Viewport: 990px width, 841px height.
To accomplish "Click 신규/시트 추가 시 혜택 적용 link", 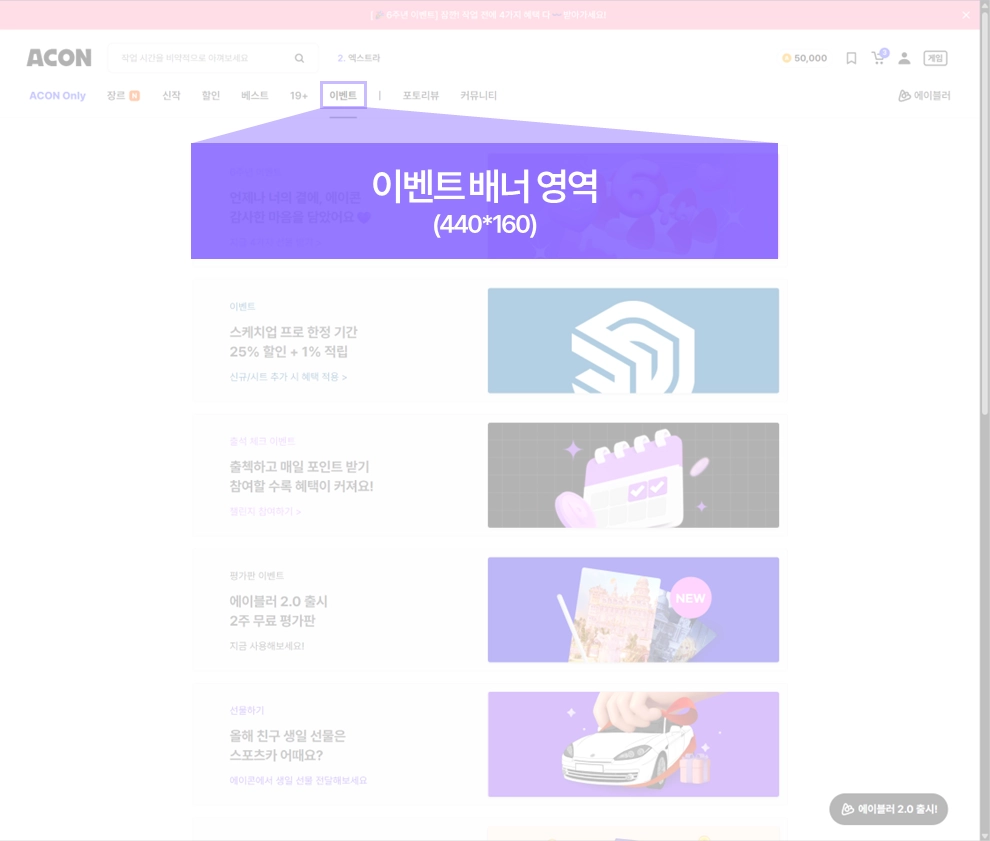I will 288,377.
